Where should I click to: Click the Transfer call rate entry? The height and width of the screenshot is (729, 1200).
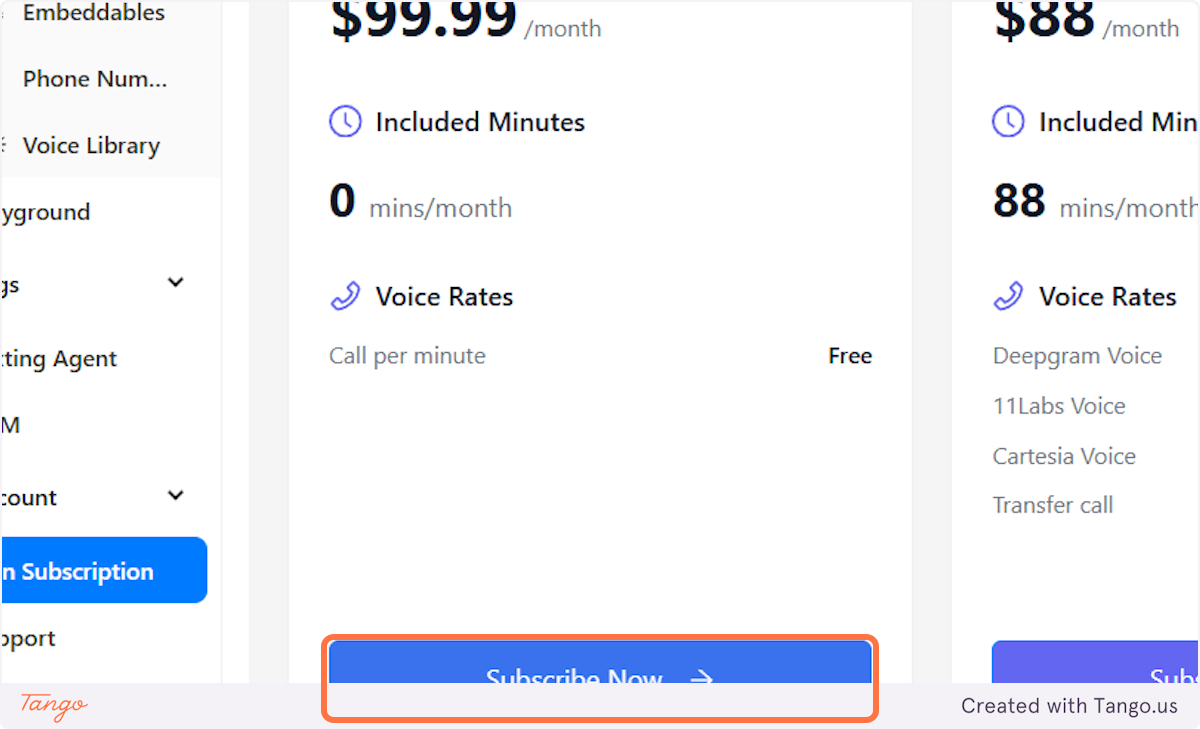(1052, 505)
